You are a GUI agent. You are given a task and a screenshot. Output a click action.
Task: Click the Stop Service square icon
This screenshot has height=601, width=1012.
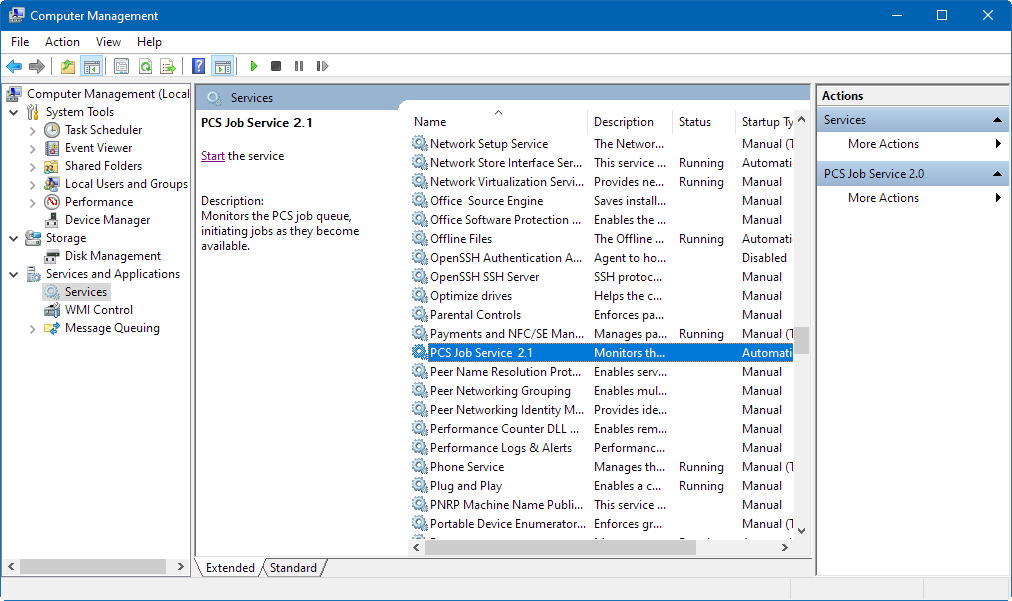(x=276, y=66)
